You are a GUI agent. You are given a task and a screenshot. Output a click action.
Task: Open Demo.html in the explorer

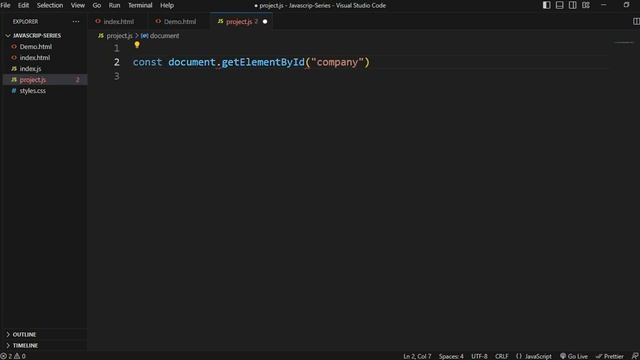point(36,47)
